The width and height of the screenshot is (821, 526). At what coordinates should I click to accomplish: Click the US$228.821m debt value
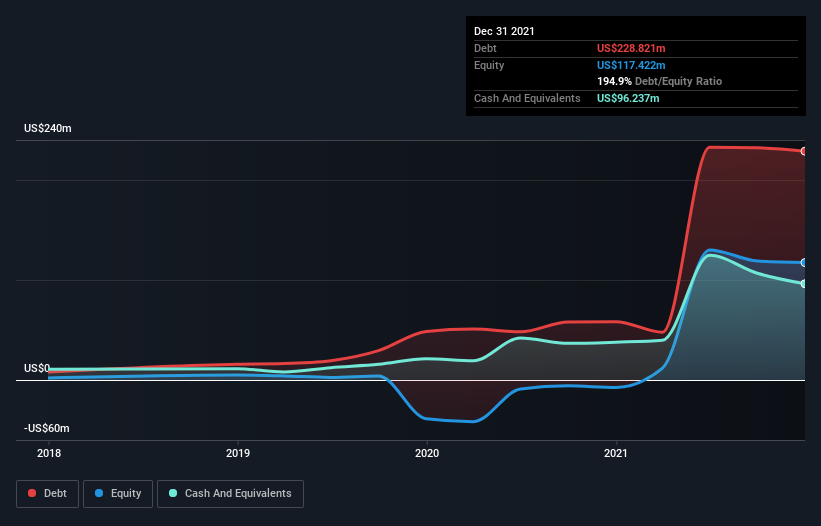point(631,48)
